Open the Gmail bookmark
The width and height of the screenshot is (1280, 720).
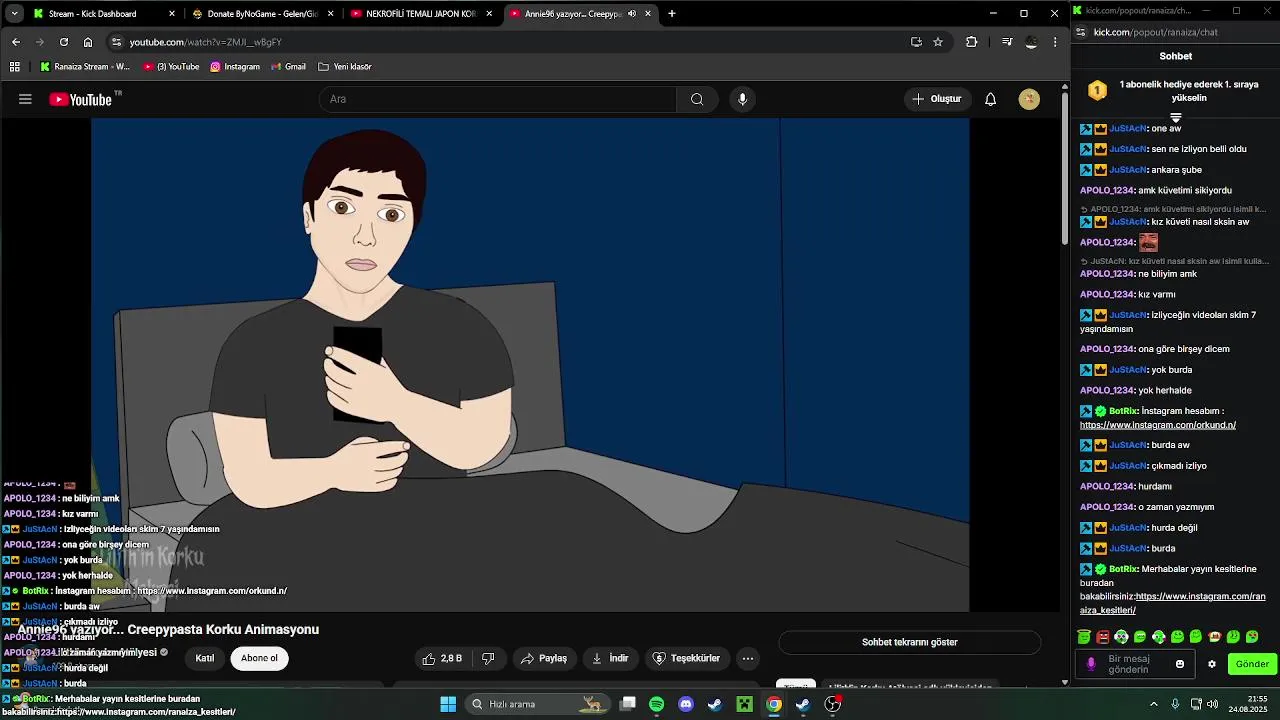click(x=287, y=67)
